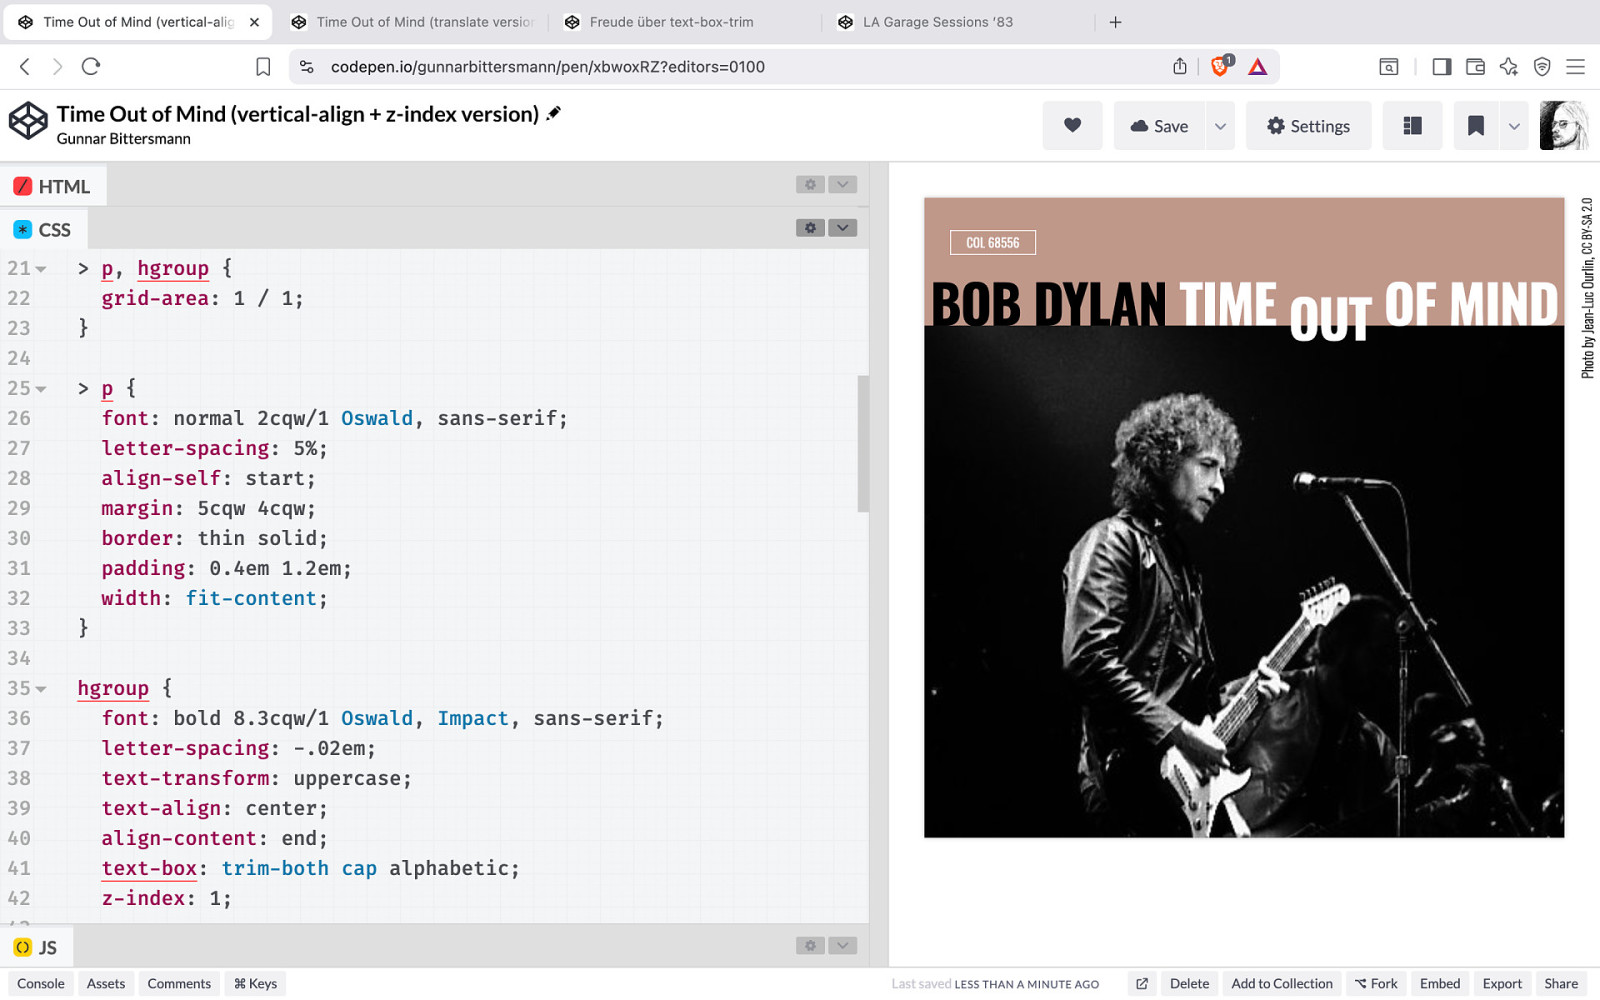Click the z-index property on line 42
The image size is (1600, 1000).
point(143,899)
